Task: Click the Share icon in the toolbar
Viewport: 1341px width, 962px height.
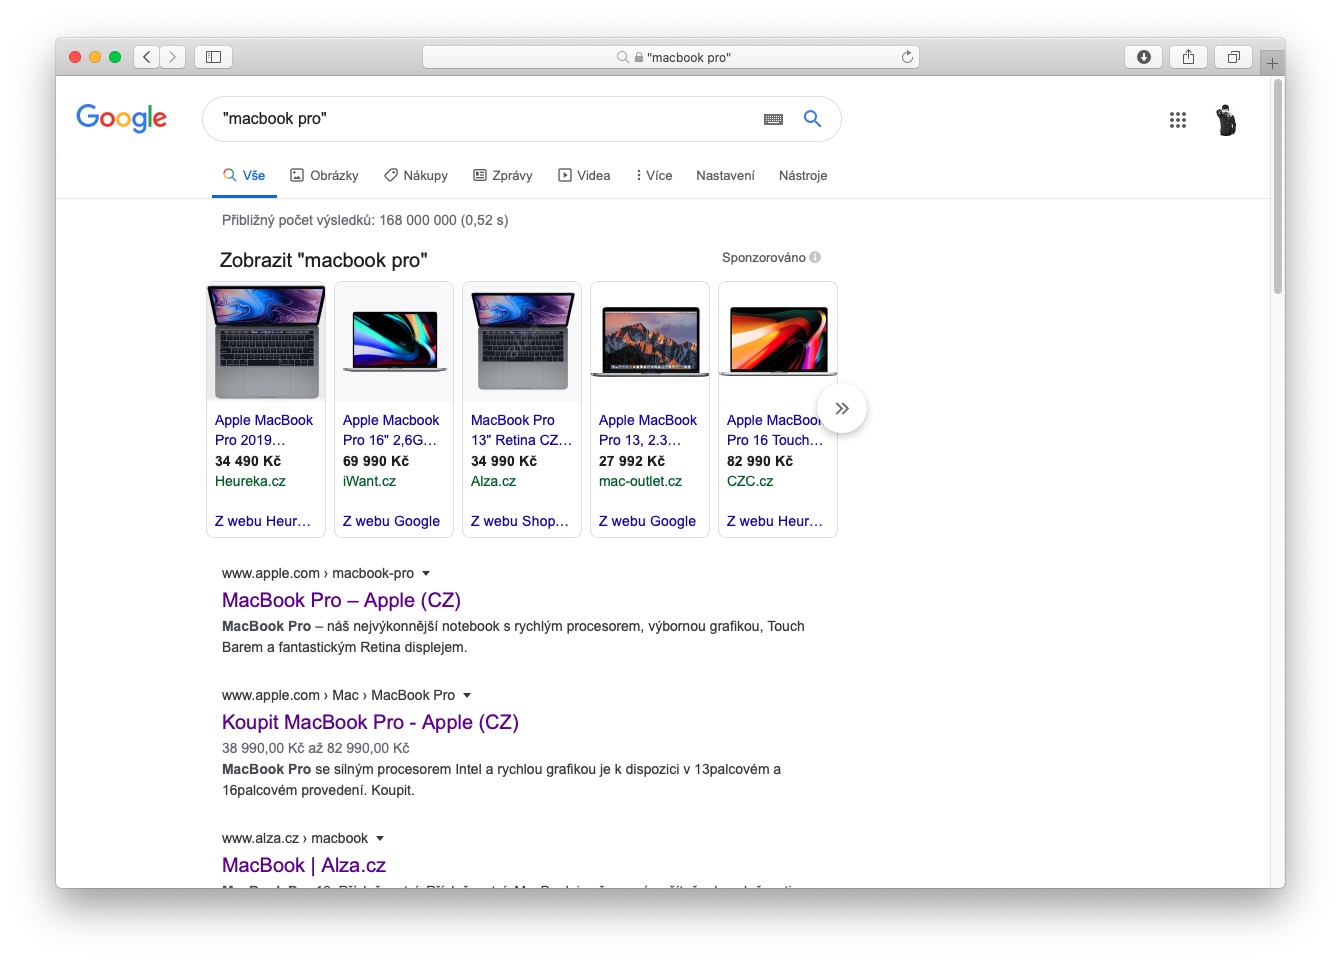Action: pos(1188,57)
